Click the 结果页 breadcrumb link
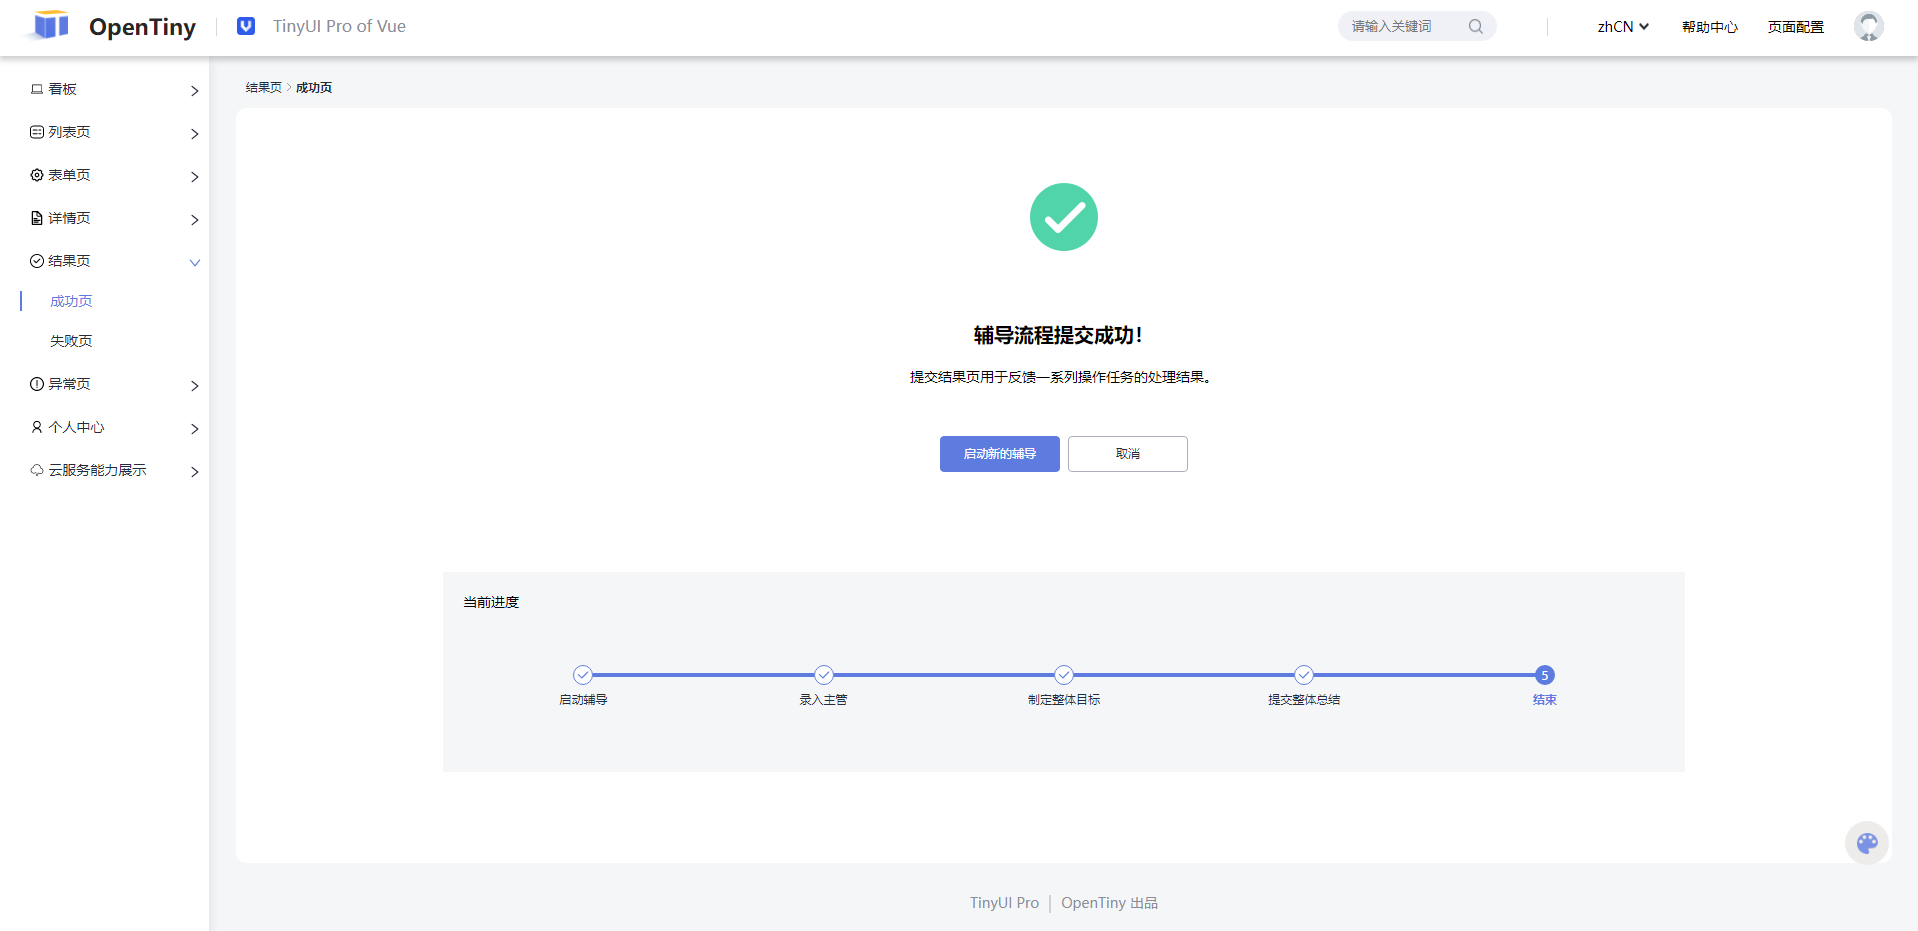Viewport: 1918px width, 931px height. [264, 88]
